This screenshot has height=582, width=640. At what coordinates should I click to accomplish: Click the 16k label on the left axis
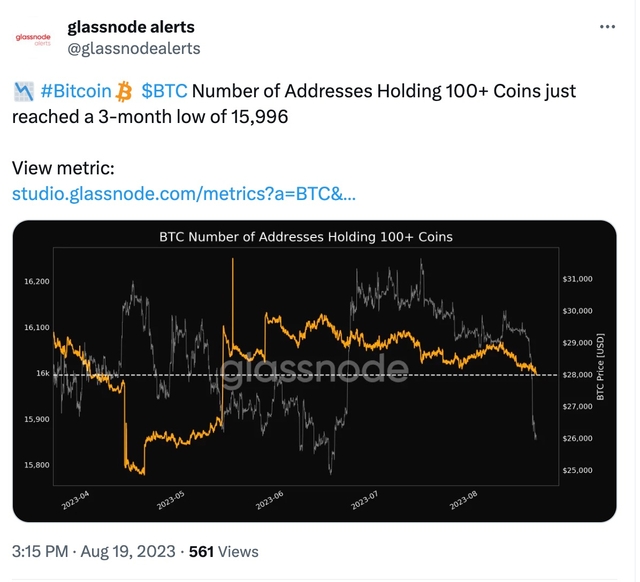point(41,373)
